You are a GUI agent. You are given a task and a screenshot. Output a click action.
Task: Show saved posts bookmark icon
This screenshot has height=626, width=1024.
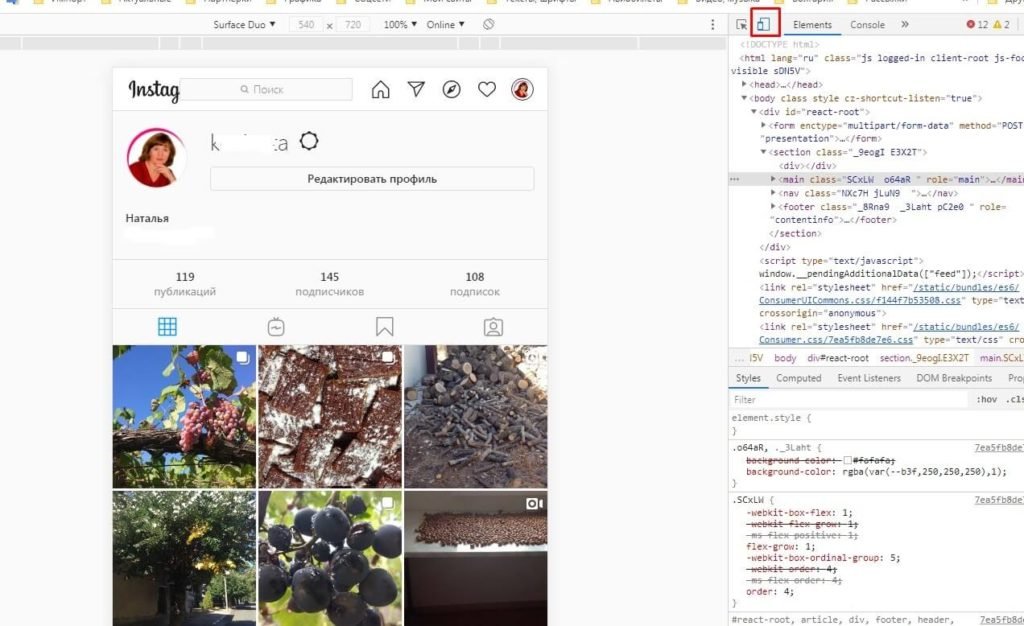pyautogui.click(x=384, y=327)
